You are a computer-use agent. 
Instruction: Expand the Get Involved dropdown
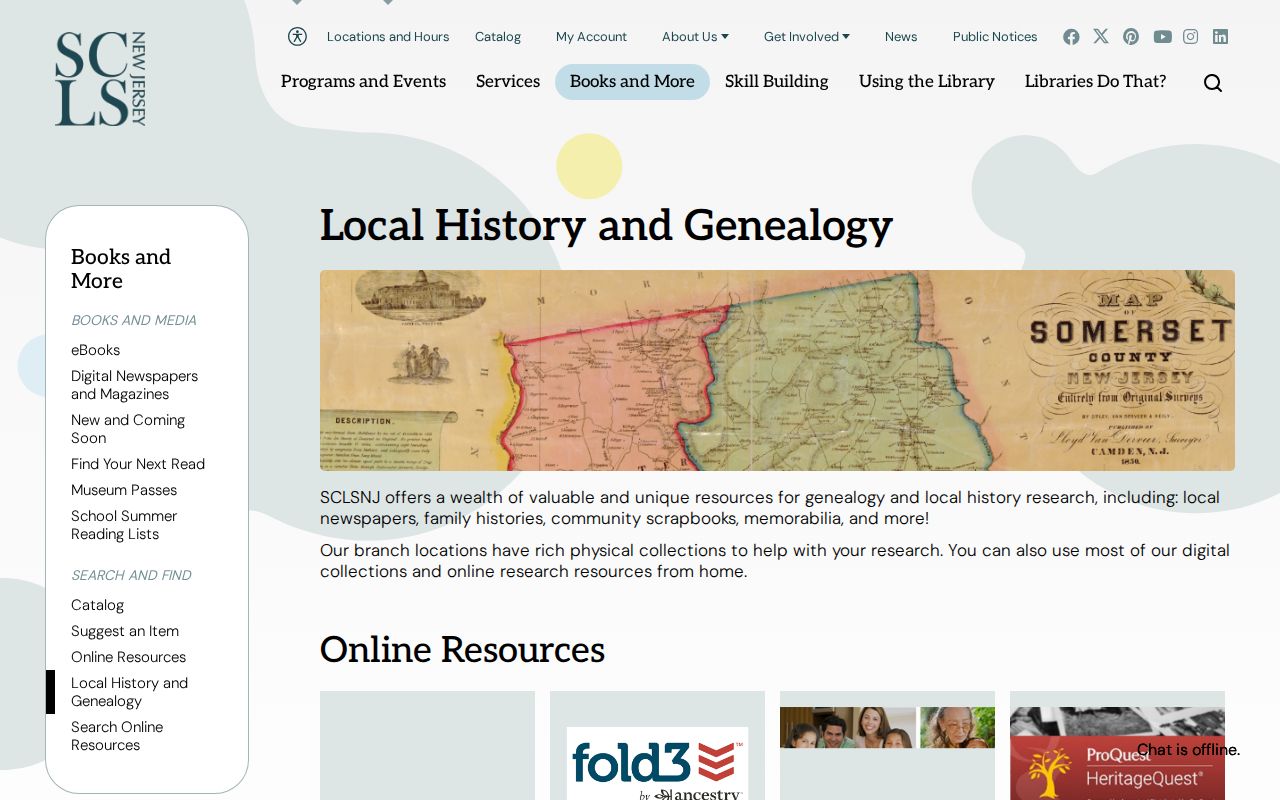[807, 37]
